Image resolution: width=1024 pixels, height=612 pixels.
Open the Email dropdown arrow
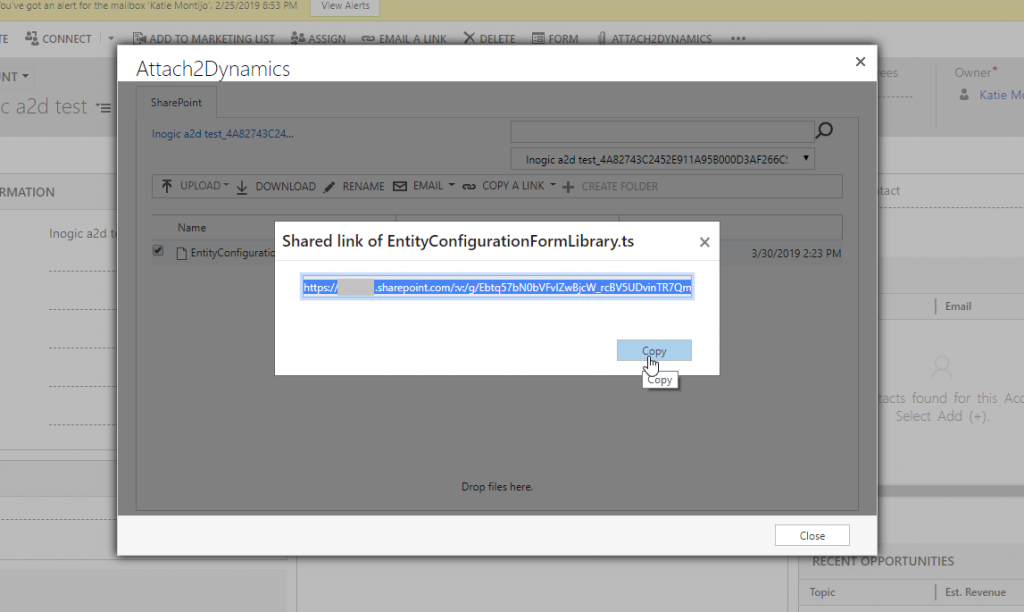tap(451, 186)
